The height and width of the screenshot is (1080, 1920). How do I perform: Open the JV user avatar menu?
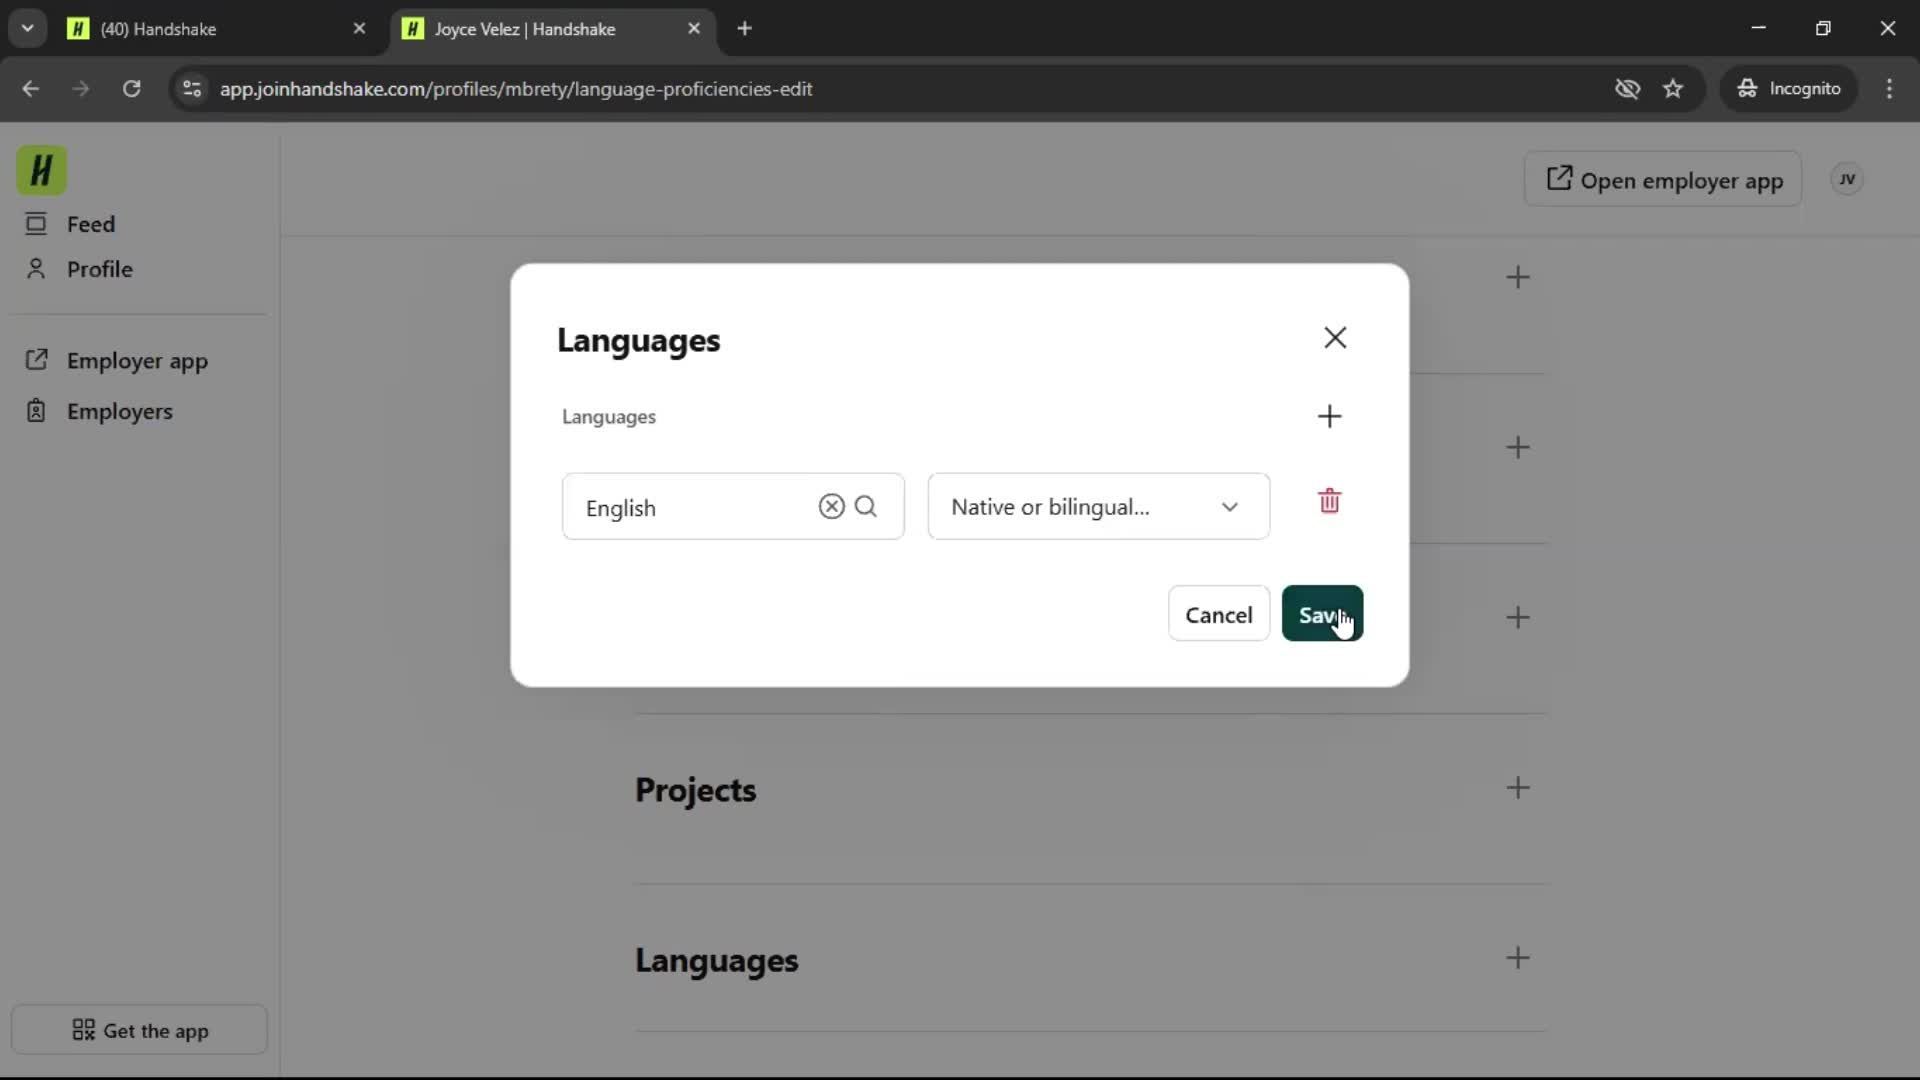(1847, 179)
